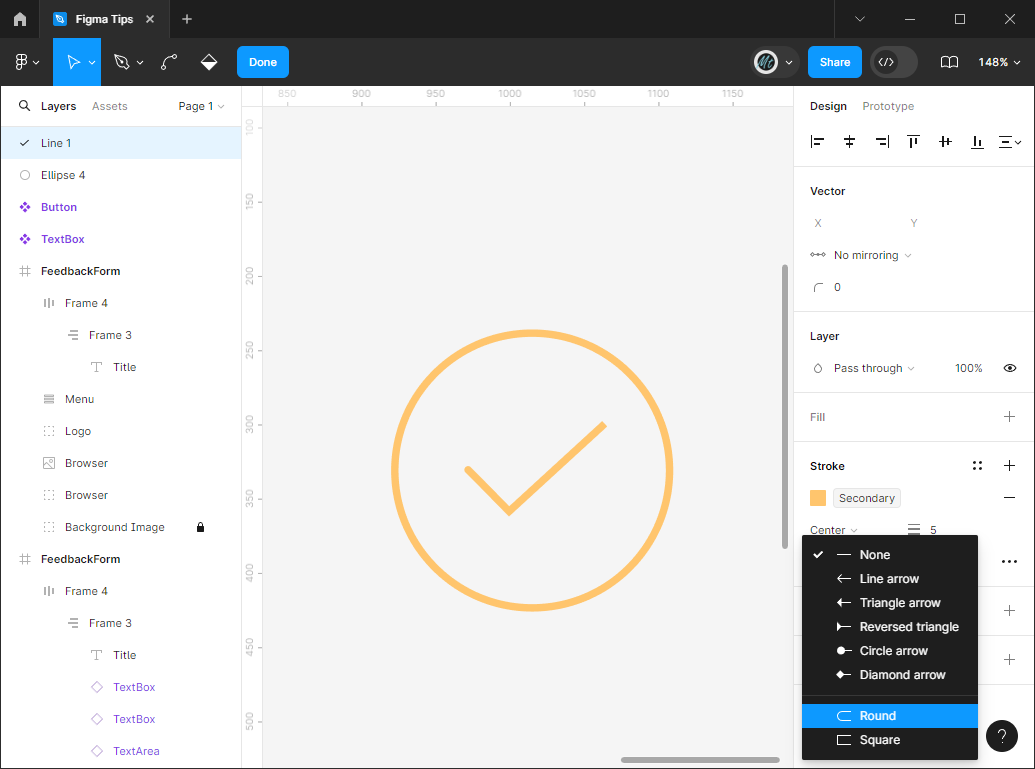Open the Figma main menu icon

pos(22,62)
